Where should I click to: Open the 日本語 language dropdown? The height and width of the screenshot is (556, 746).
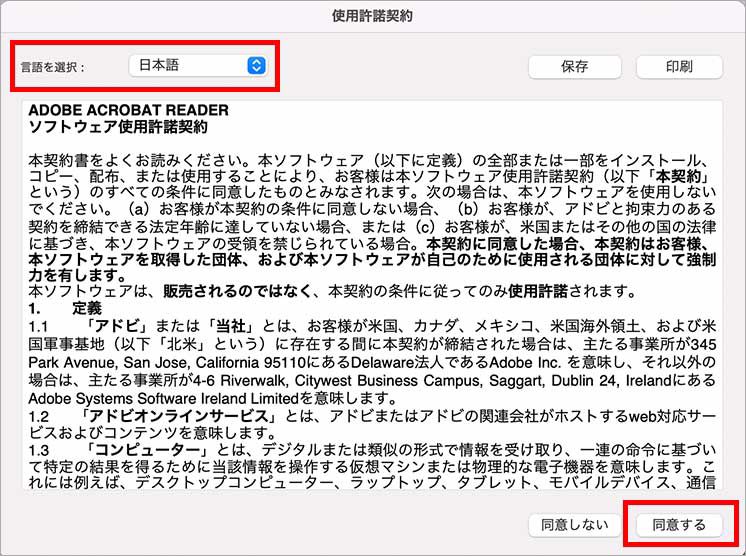point(198,66)
